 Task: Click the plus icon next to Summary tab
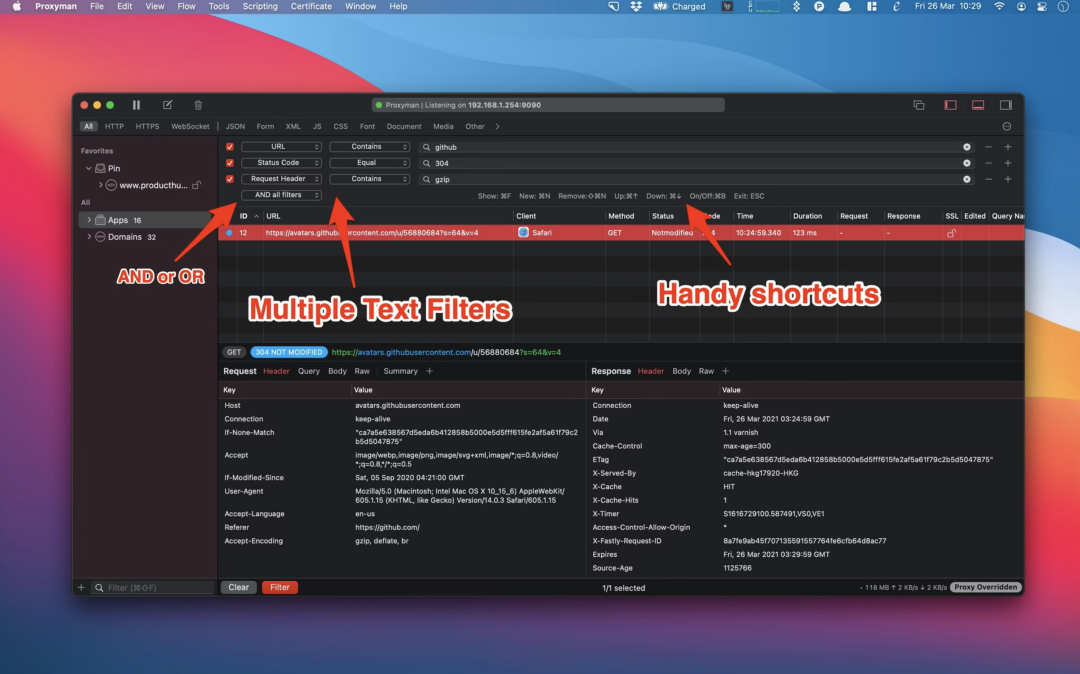430,371
